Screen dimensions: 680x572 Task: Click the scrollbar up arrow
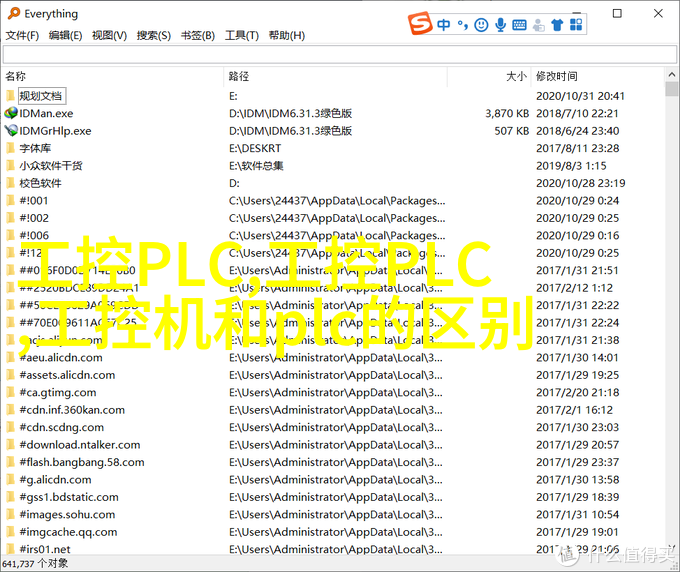click(672, 75)
